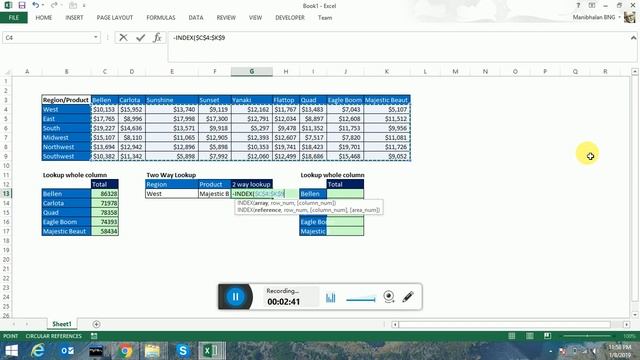Show hidden system tray icons arrow

[x=551, y=351]
